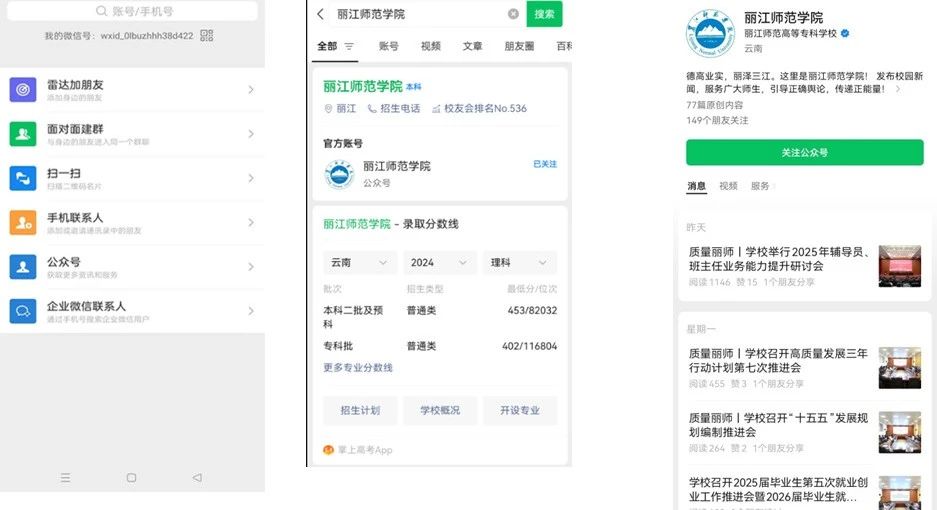Image resolution: width=937 pixels, height=510 pixels.
Task: Open the 手机联系人 row chevron
Action: 251,222
